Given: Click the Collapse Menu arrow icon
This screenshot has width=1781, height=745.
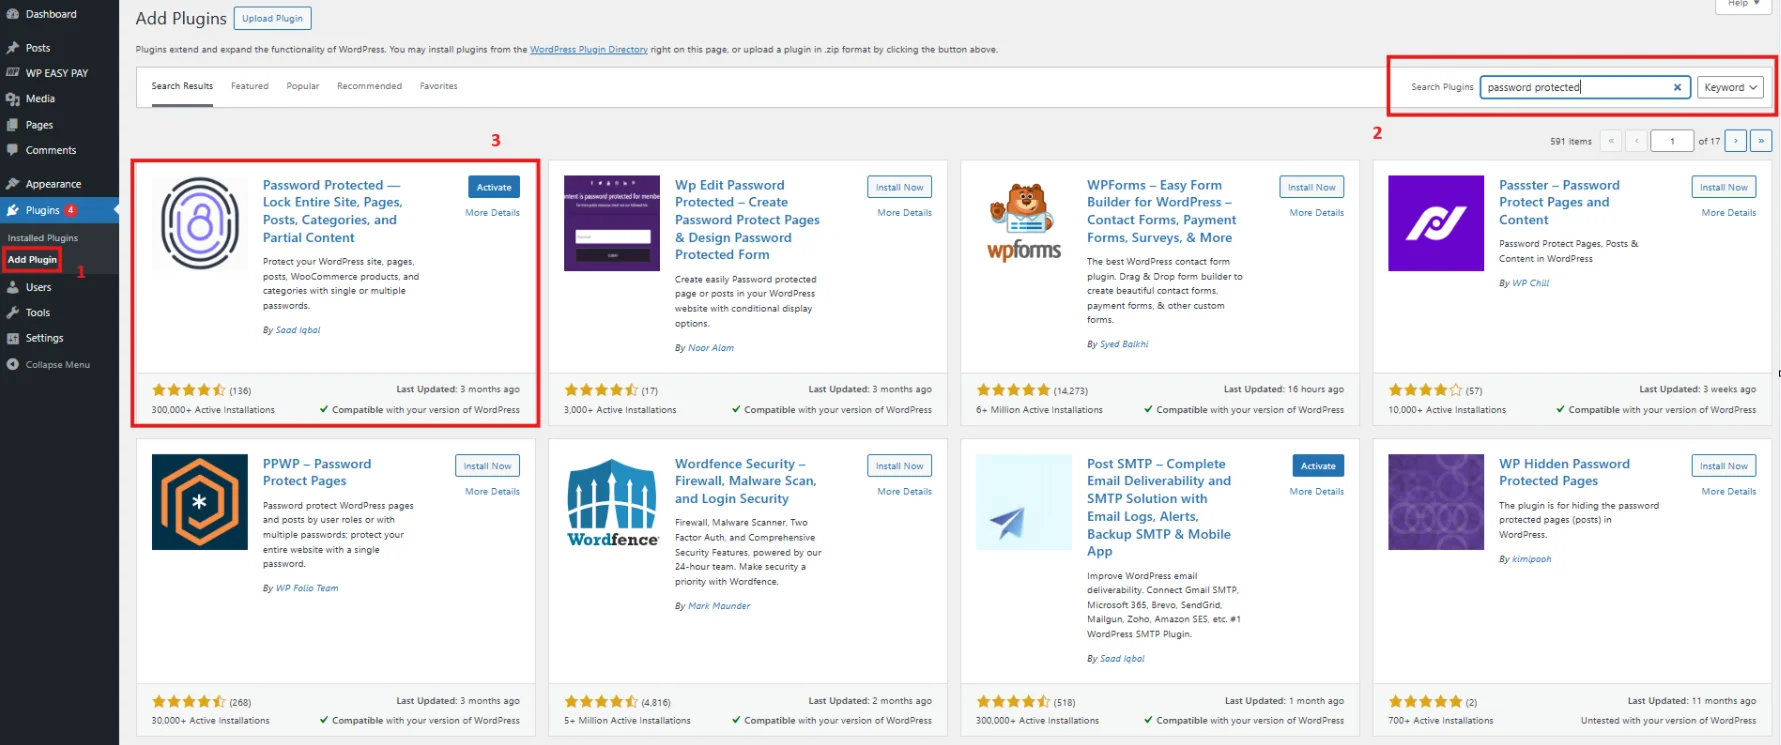Looking at the screenshot, I should (12, 364).
